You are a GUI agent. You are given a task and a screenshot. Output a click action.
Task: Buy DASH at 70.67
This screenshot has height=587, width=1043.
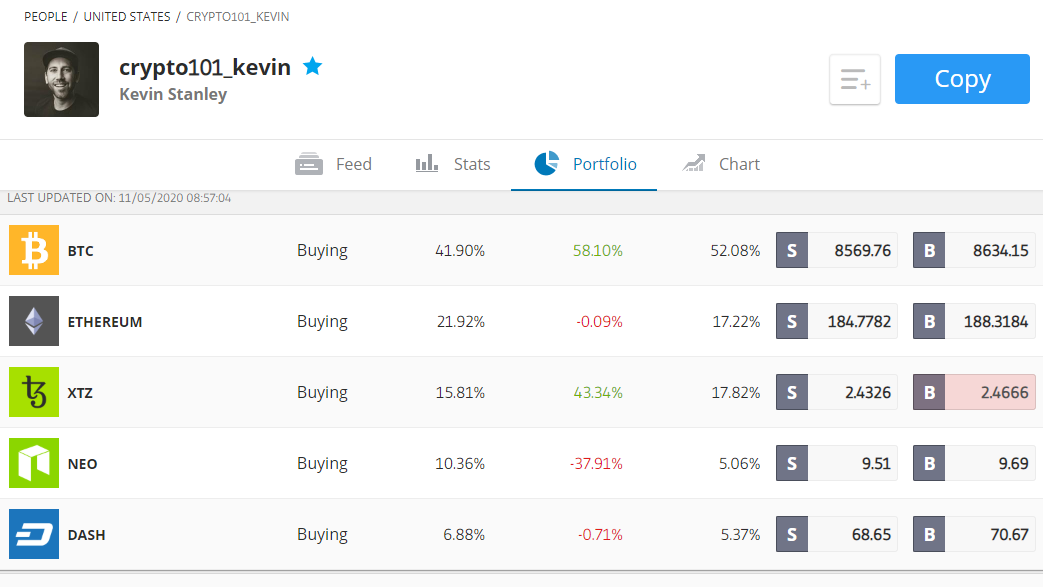click(974, 534)
